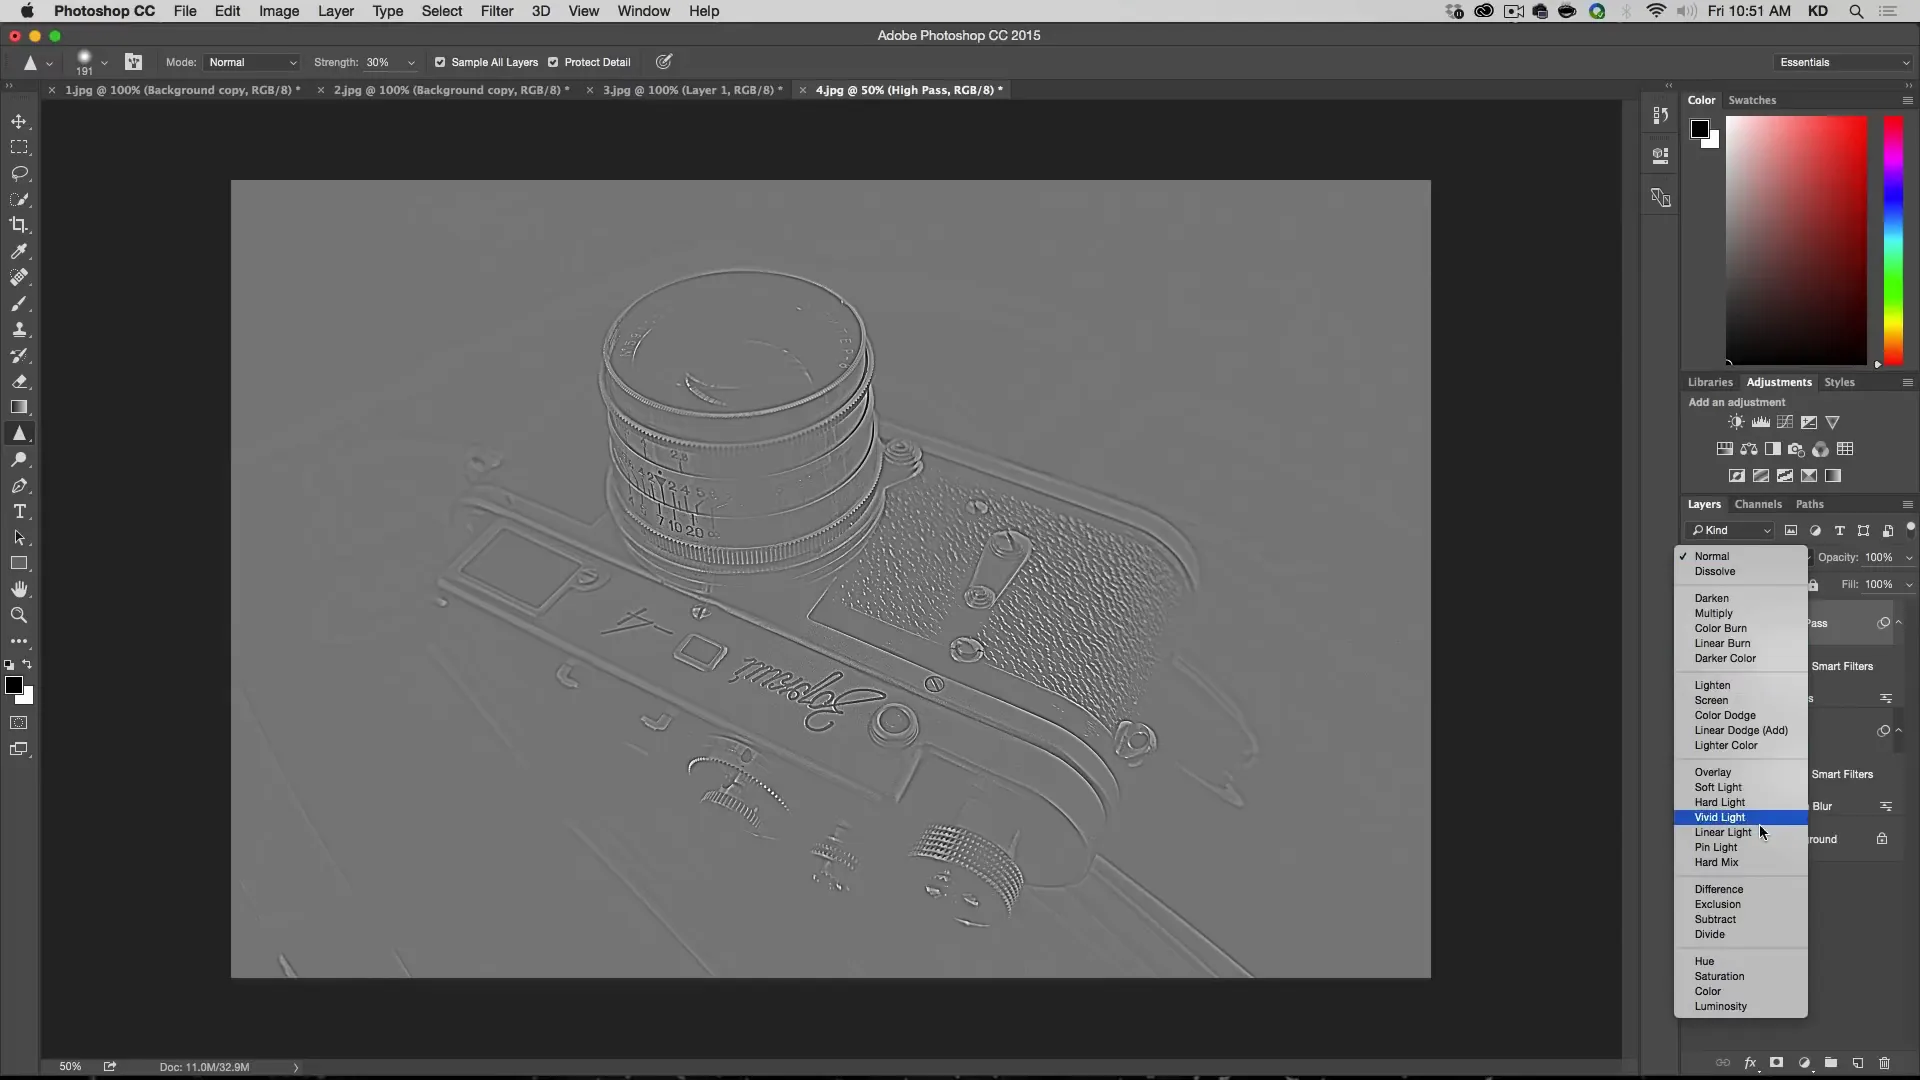
Task: Switch to the Paths tab
Action: pyautogui.click(x=1809, y=504)
